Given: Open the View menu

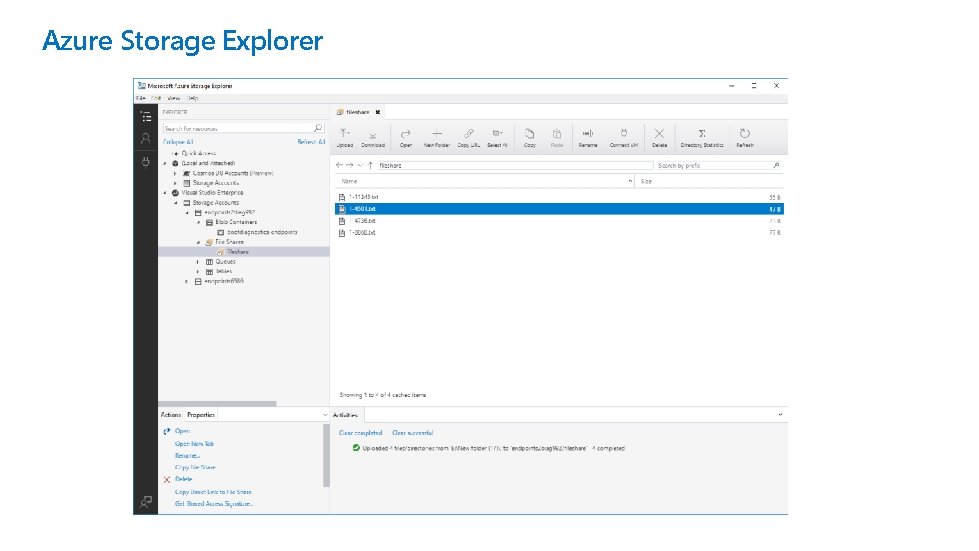Looking at the screenshot, I should pyautogui.click(x=174, y=98).
